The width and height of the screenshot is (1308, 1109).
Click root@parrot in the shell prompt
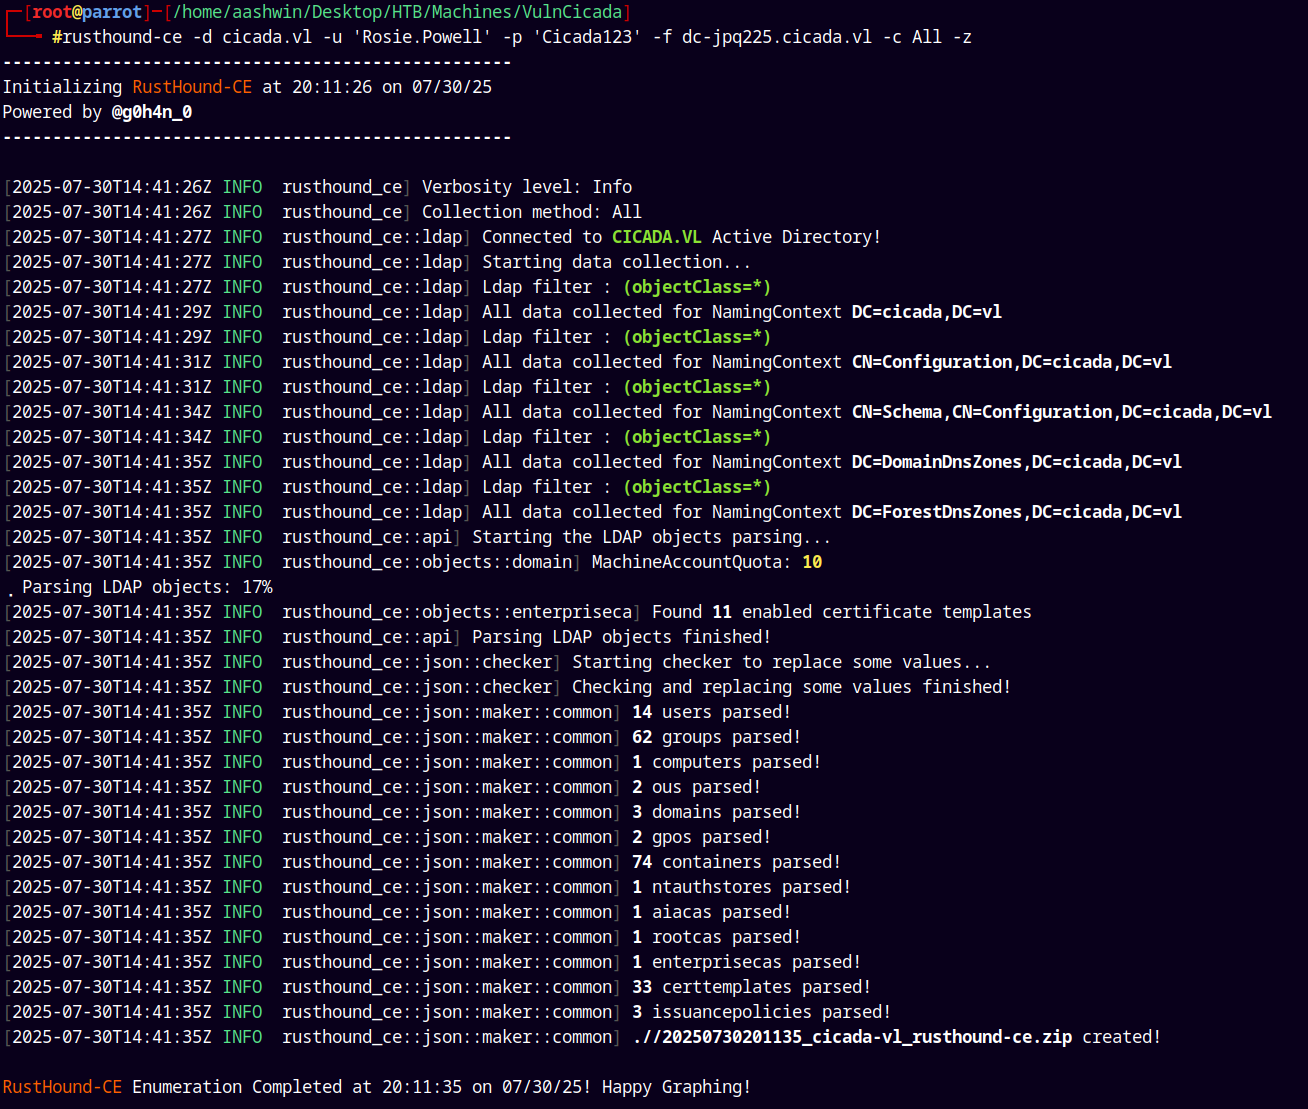point(87,12)
